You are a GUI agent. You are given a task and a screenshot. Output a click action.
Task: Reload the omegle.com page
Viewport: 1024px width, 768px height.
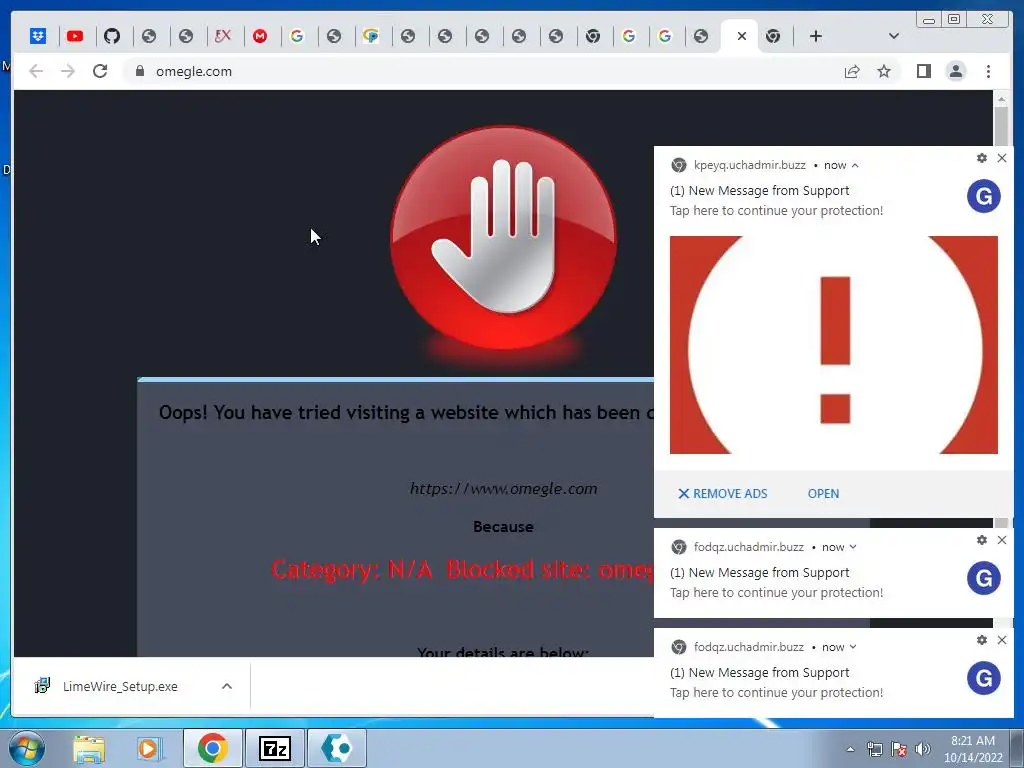(x=100, y=71)
